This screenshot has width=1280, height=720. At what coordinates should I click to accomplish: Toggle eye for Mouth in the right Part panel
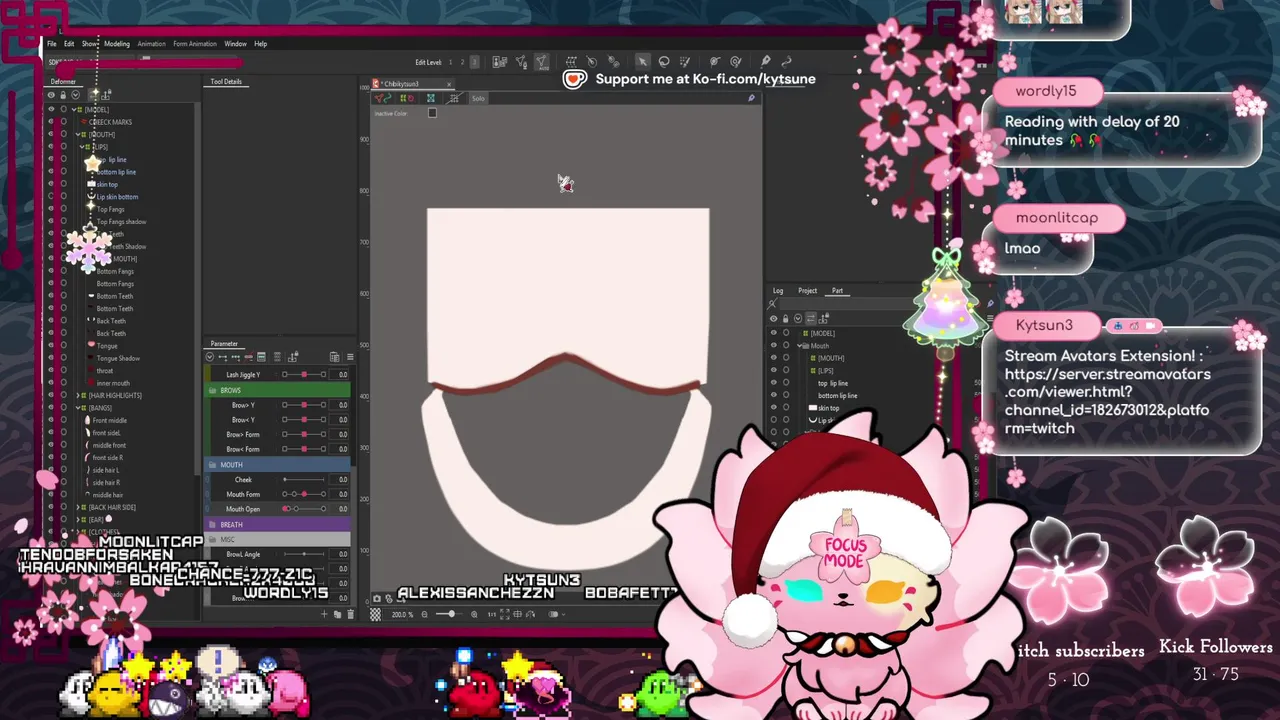pos(773,345)
